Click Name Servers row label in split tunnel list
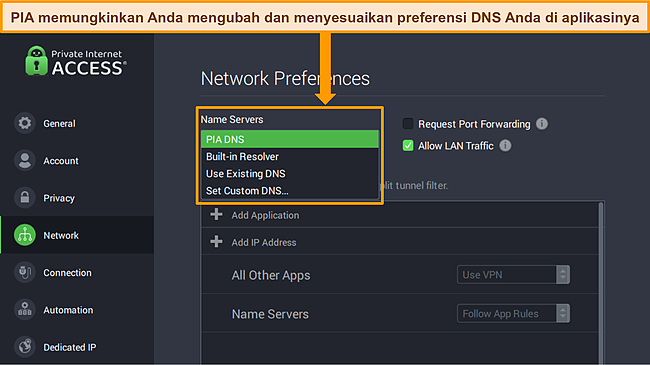 click(270, 314)
